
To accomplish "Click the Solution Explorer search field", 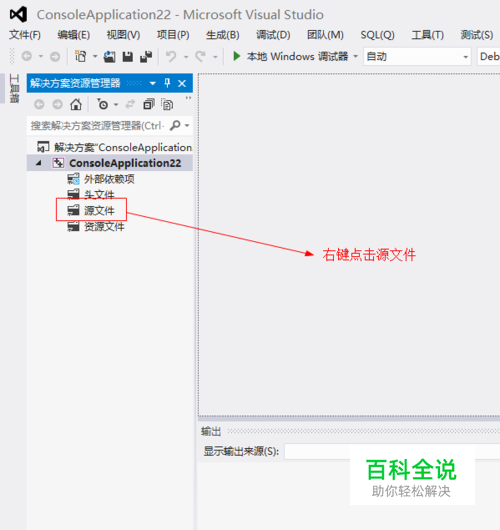I will (x=98, y=126).
